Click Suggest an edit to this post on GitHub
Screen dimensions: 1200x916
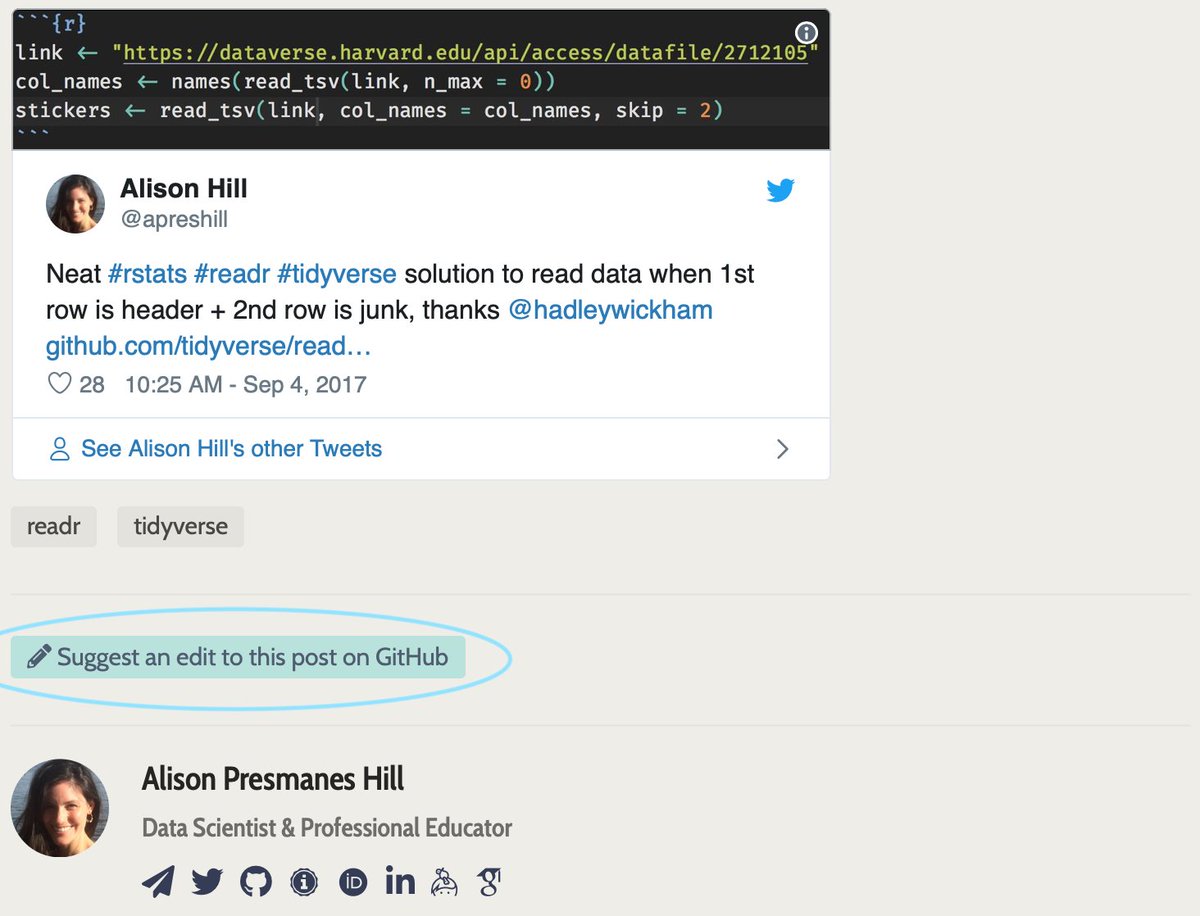[238, 657]
